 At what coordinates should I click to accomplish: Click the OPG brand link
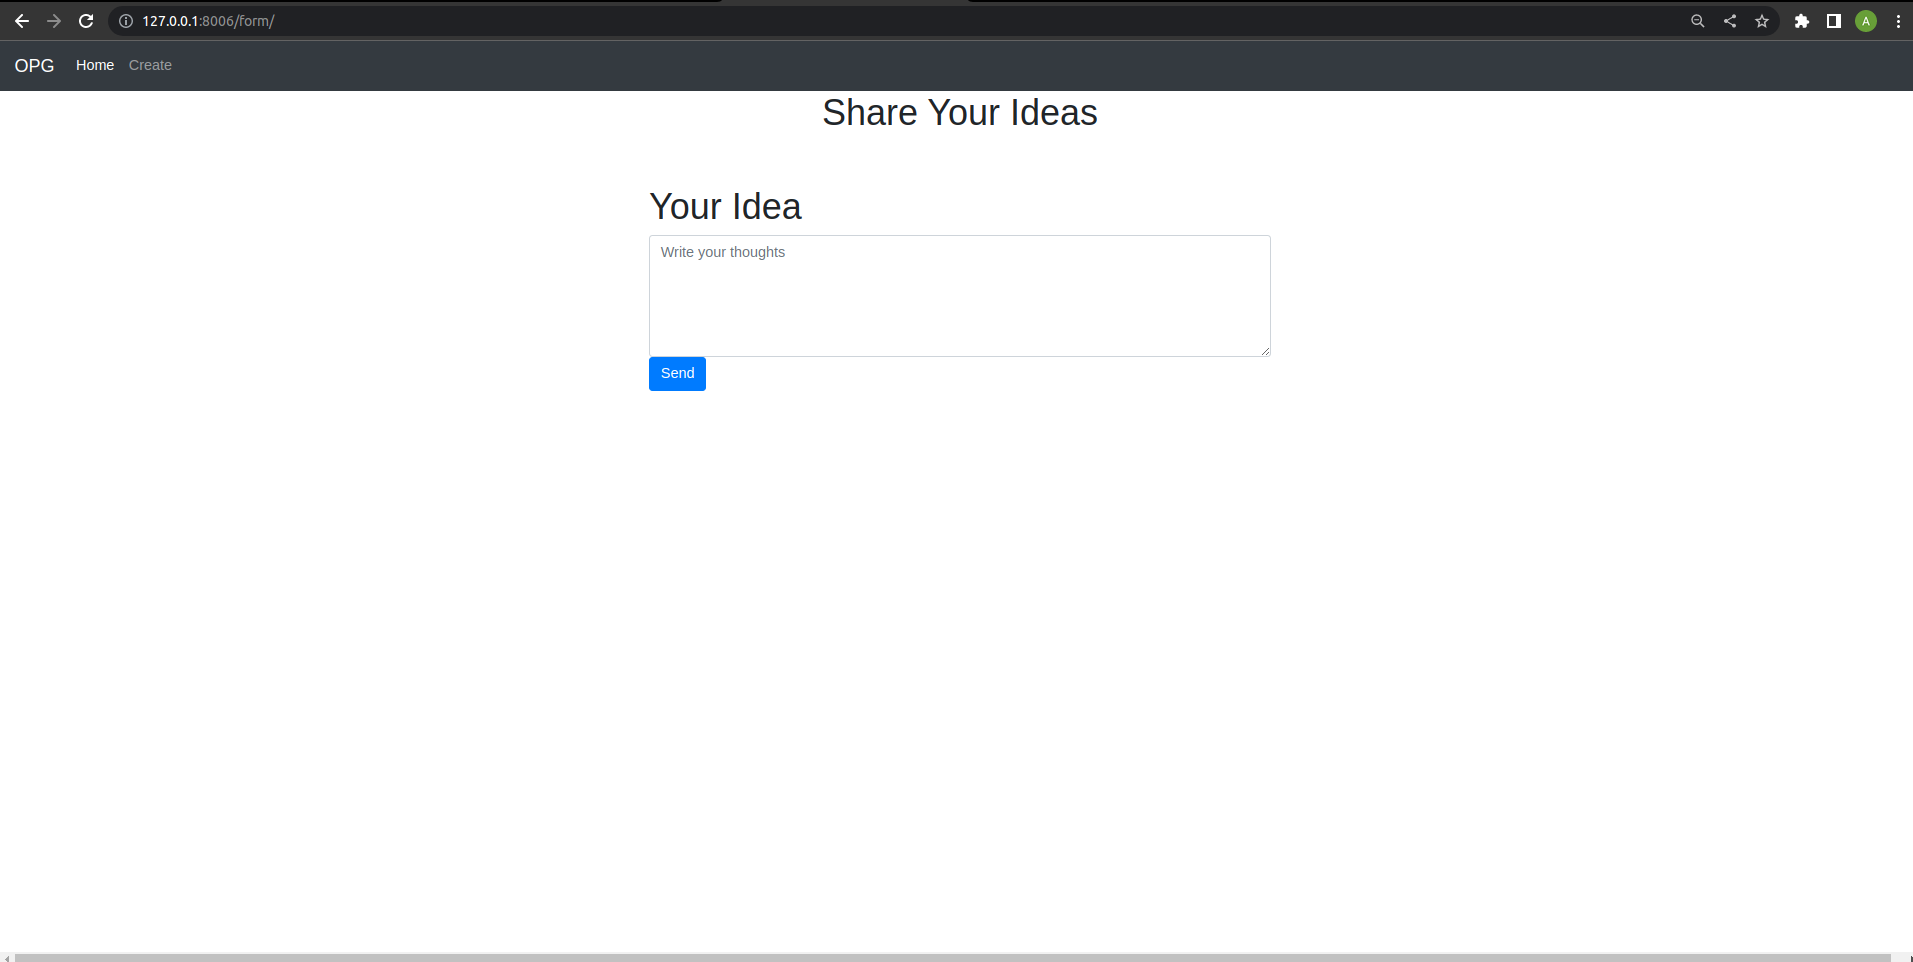click(x=33, y=65)
